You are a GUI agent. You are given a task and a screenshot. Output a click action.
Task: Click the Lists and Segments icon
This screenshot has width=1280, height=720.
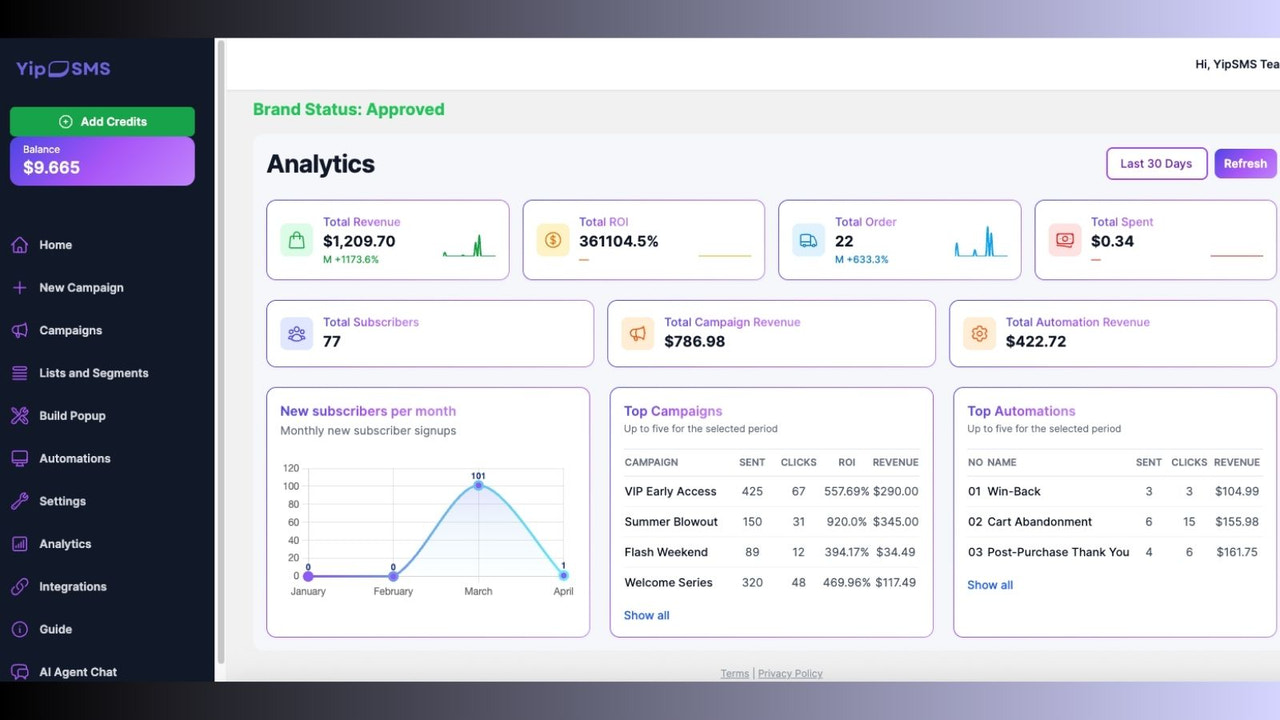[19, 373]
